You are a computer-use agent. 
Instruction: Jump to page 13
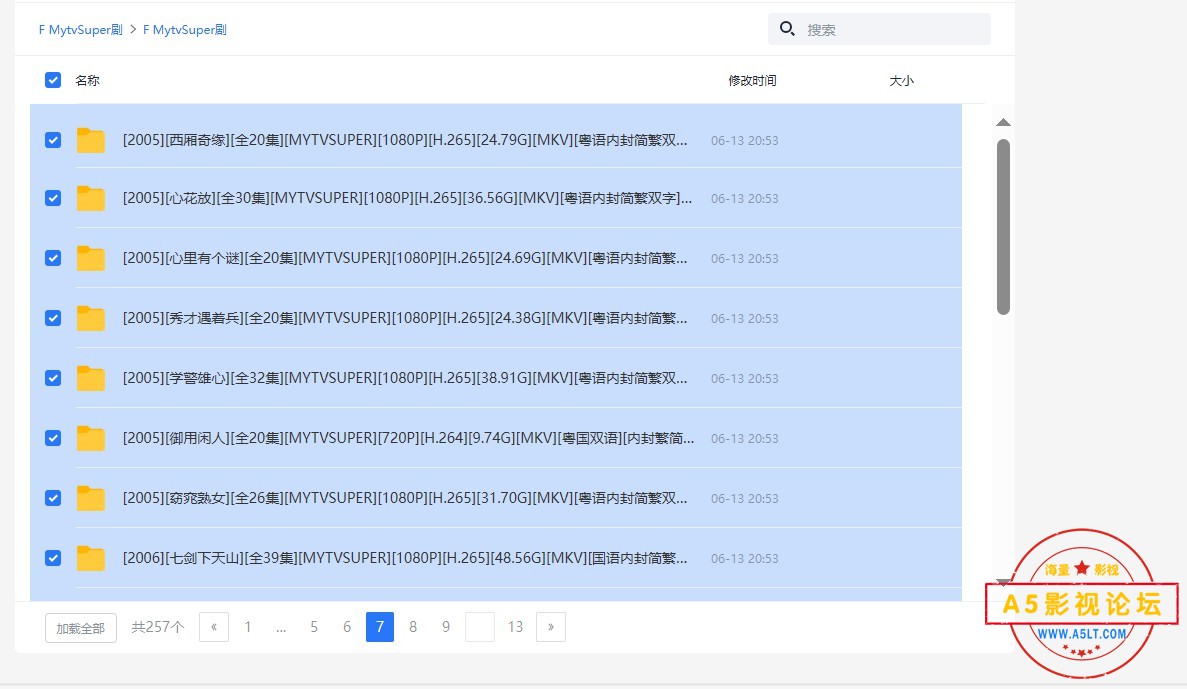click(x=516, y=627)
